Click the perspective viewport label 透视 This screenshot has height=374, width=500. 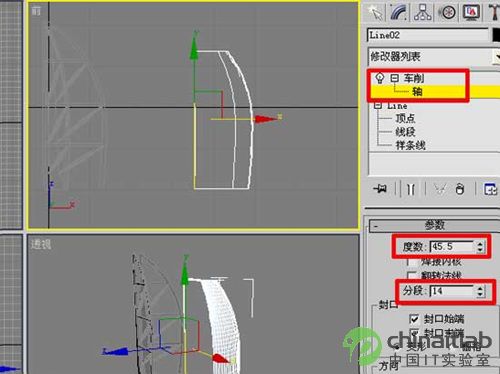41,244
